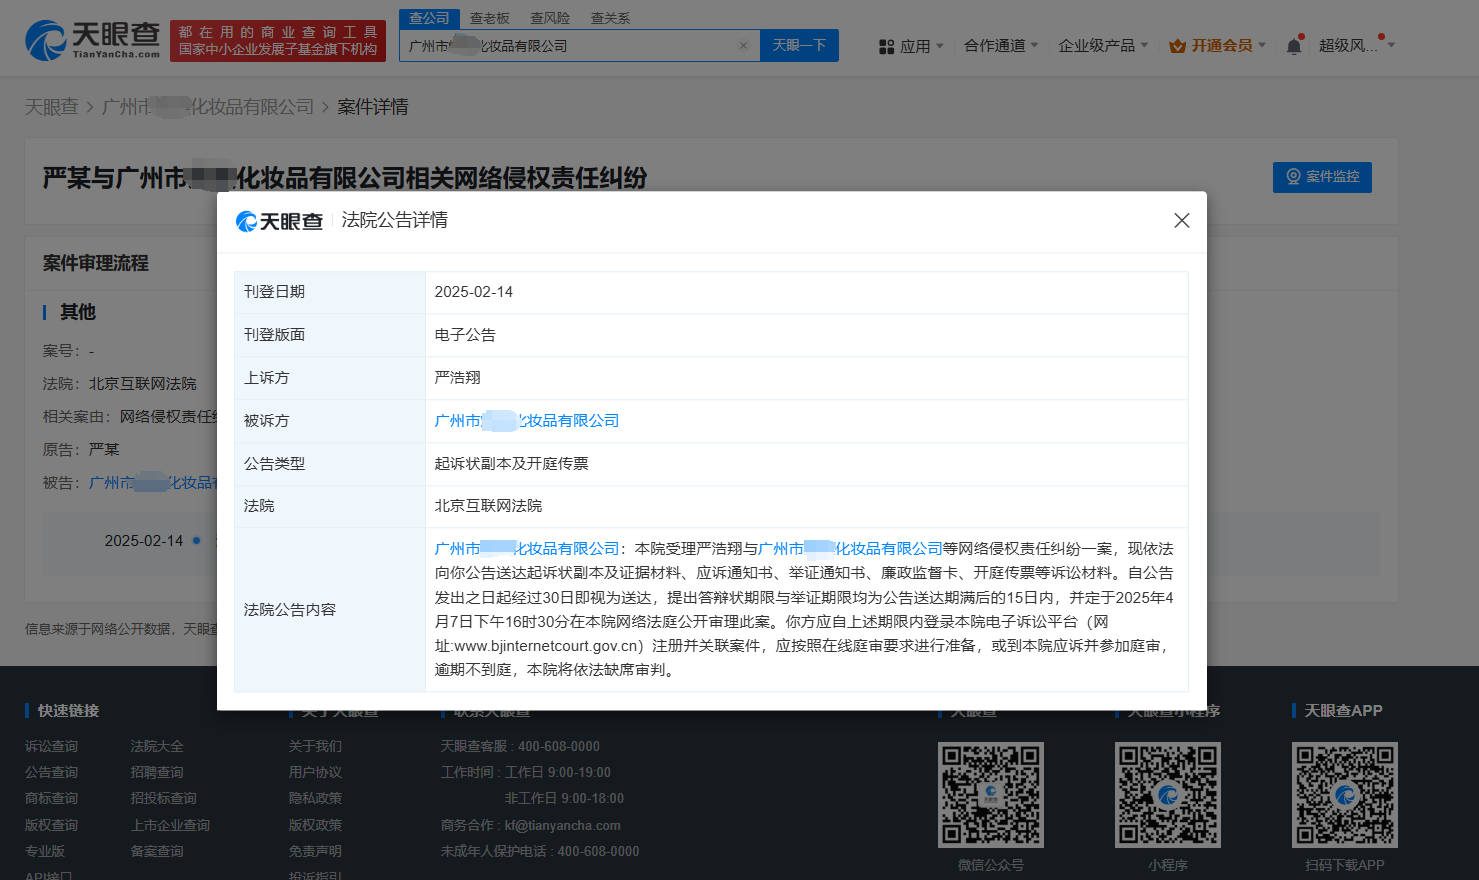Open 用户协议 footer link

315,772
